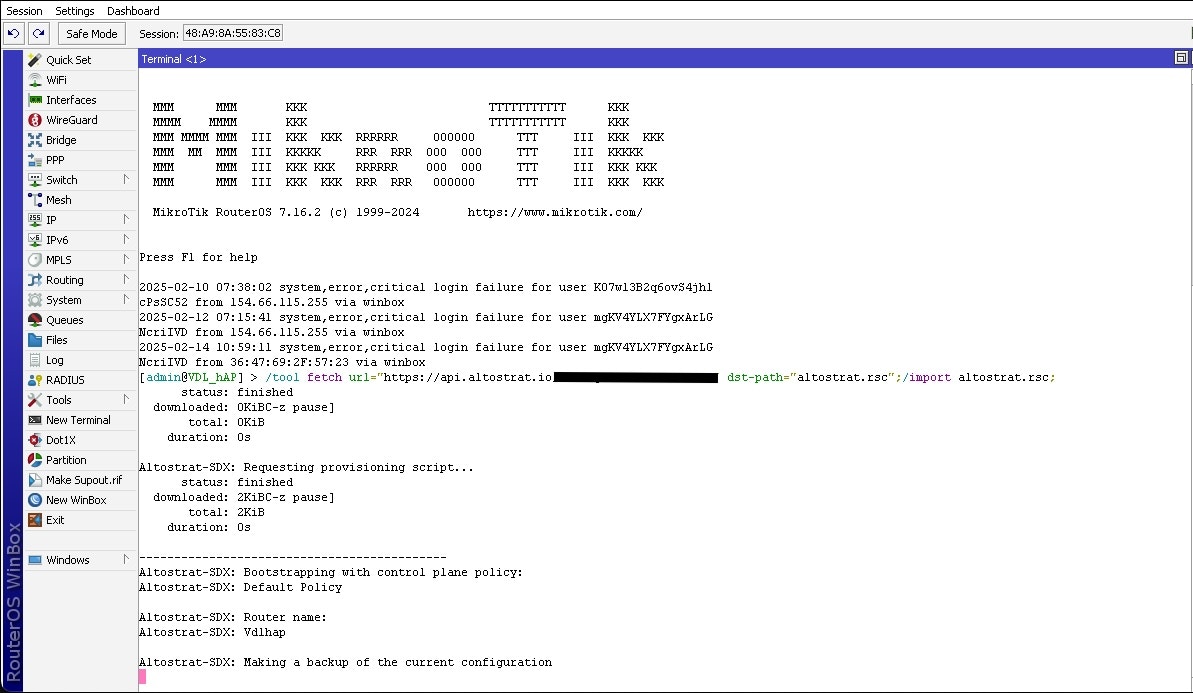Click the Queues icon

pyautogui.click(x=35, y=320)
